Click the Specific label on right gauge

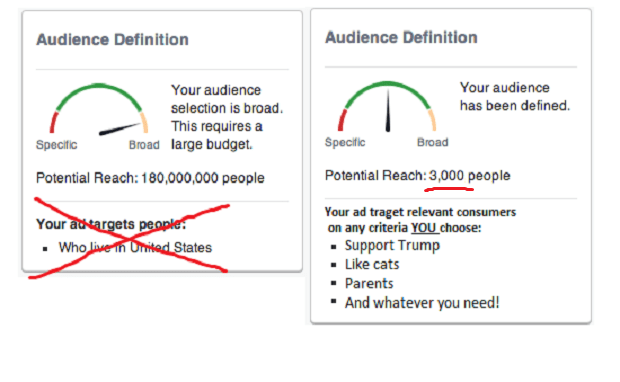coord(345,142)
